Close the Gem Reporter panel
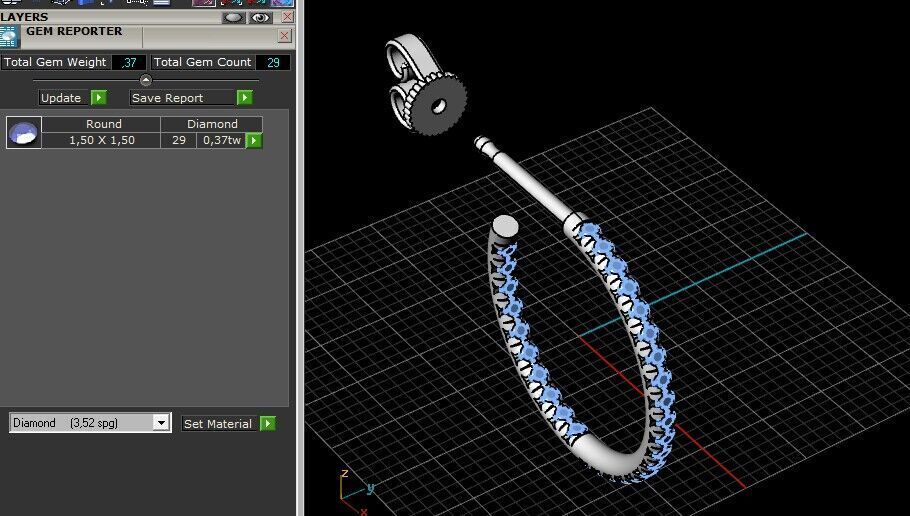The image size is (910, 516). click(284, 36)
